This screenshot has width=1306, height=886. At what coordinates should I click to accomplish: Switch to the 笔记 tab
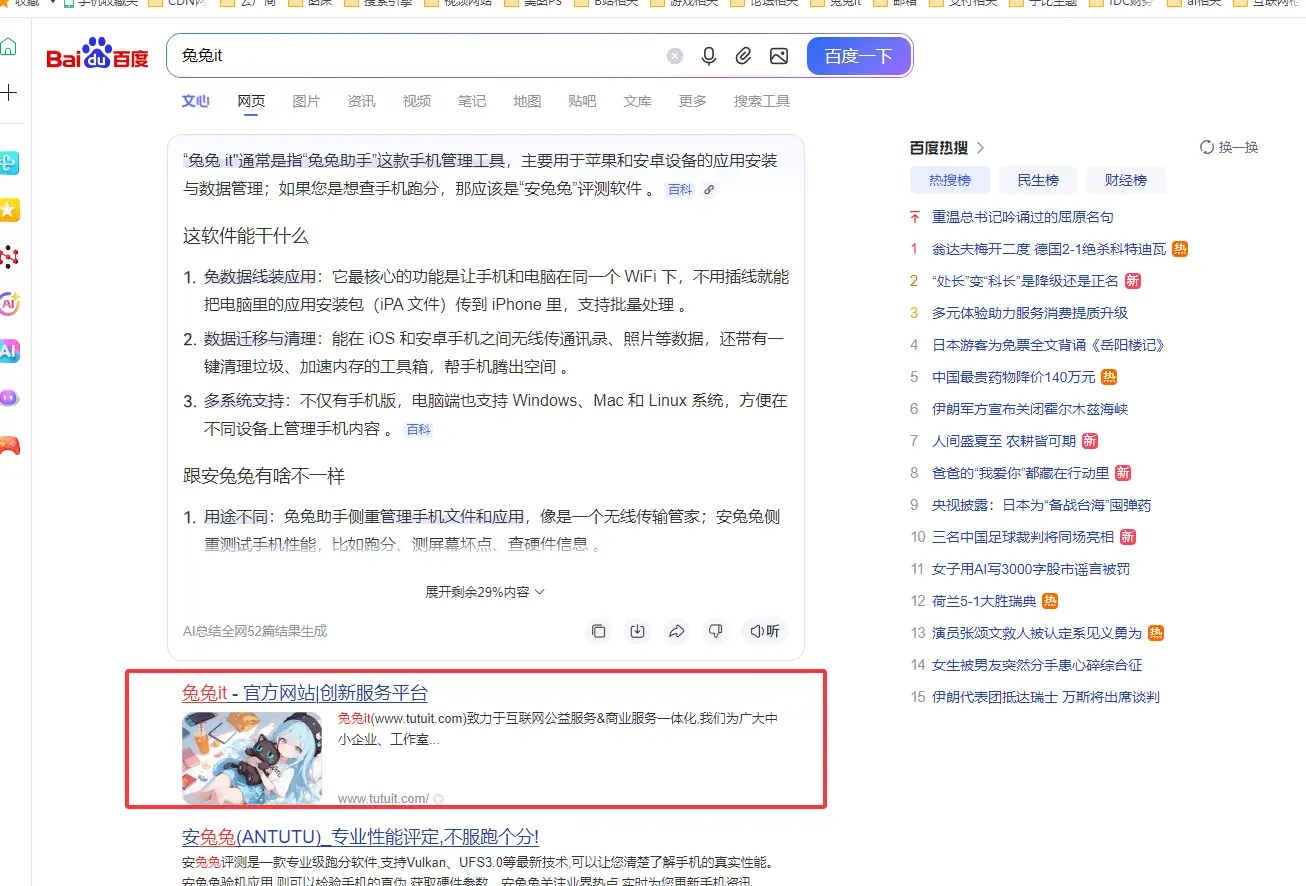(x=471, y=101)
